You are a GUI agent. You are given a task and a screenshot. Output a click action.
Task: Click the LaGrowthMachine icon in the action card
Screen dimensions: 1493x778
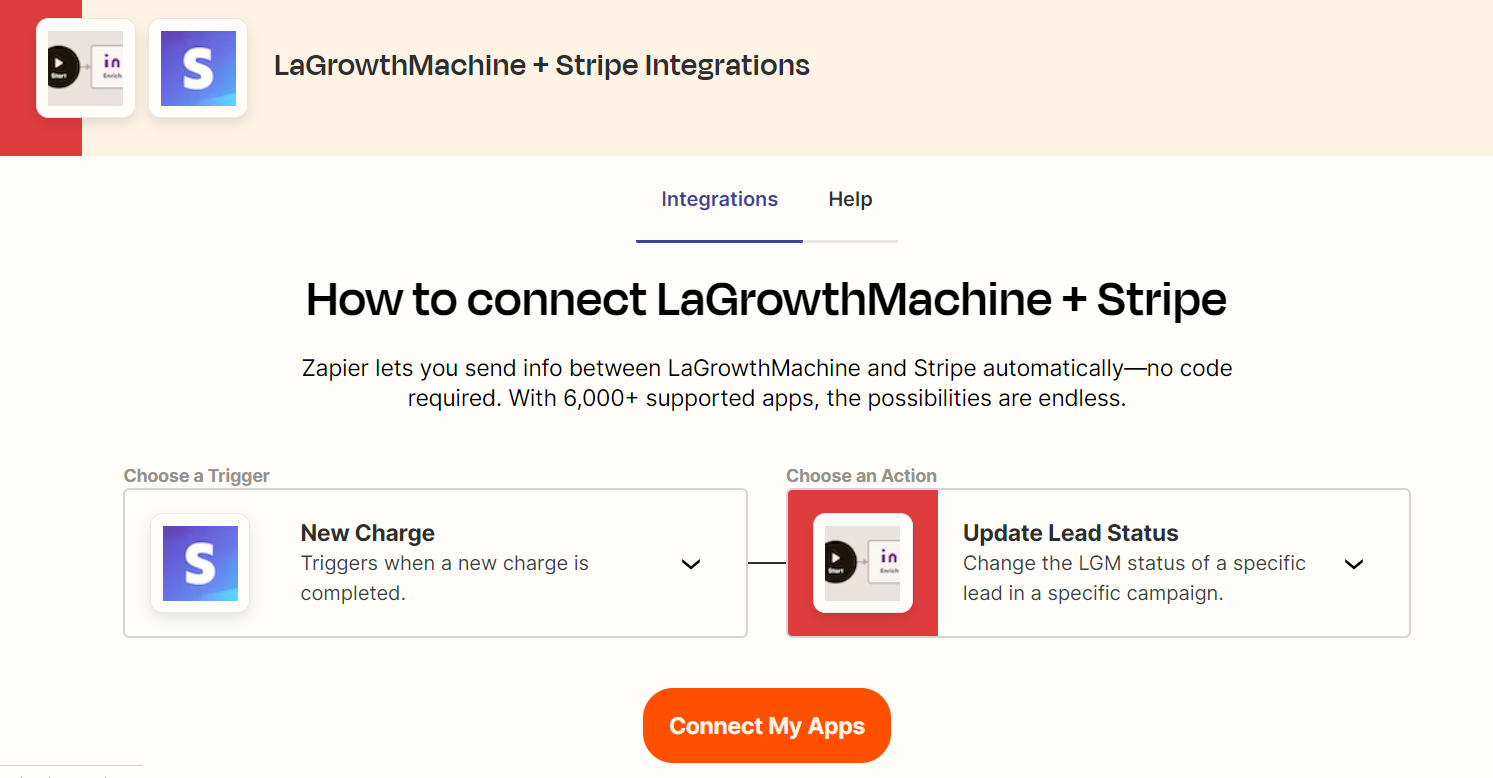pos(862,563)
